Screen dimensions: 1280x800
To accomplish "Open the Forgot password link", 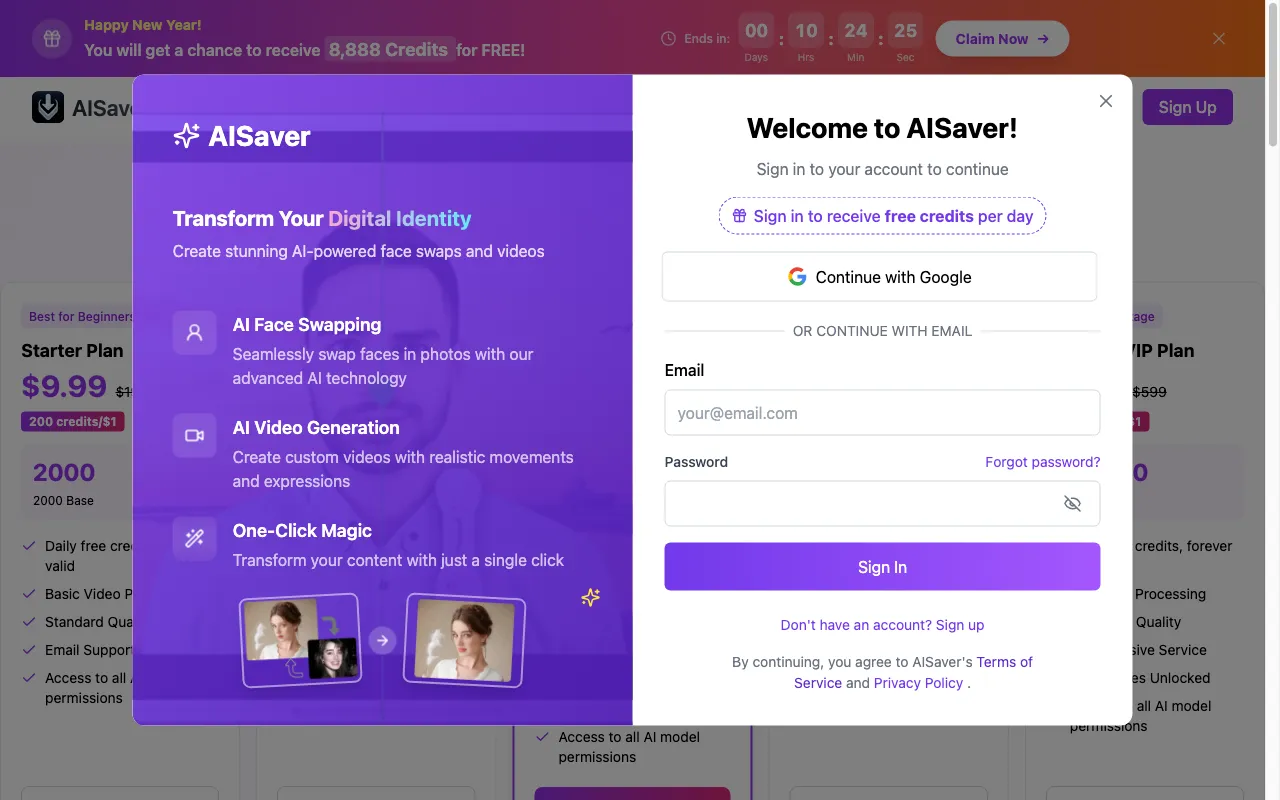I will click(x=1042, y=462).
